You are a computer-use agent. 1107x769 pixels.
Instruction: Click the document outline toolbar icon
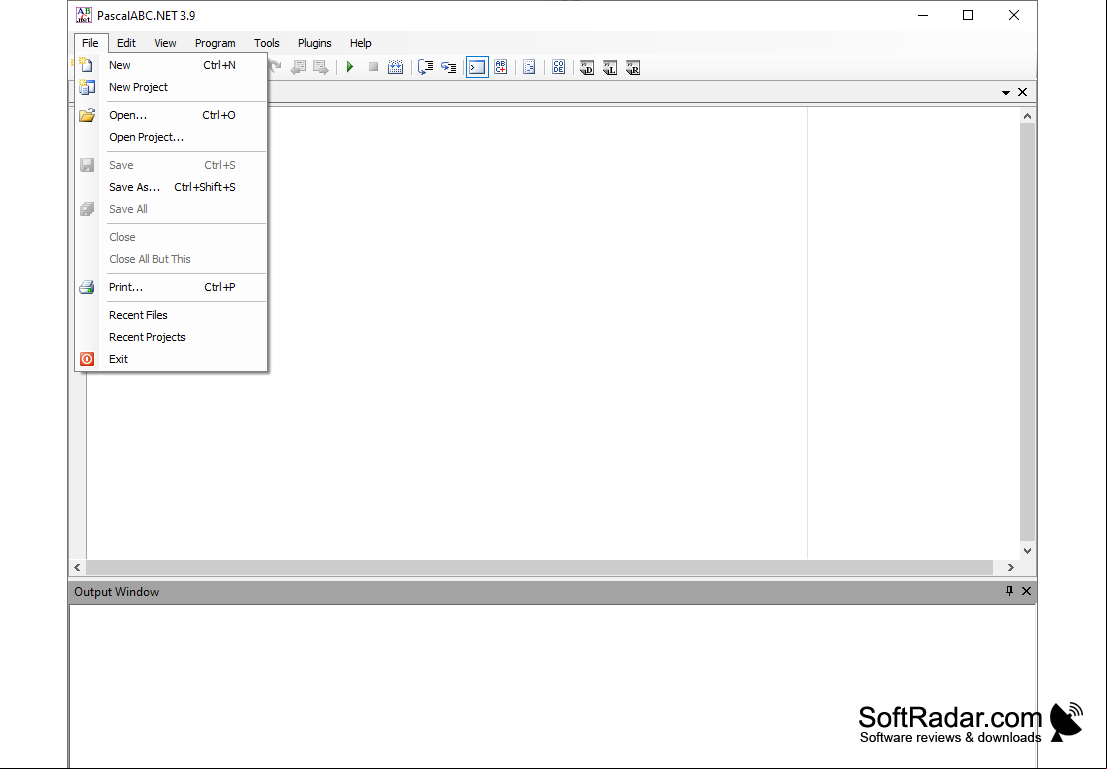529,67
